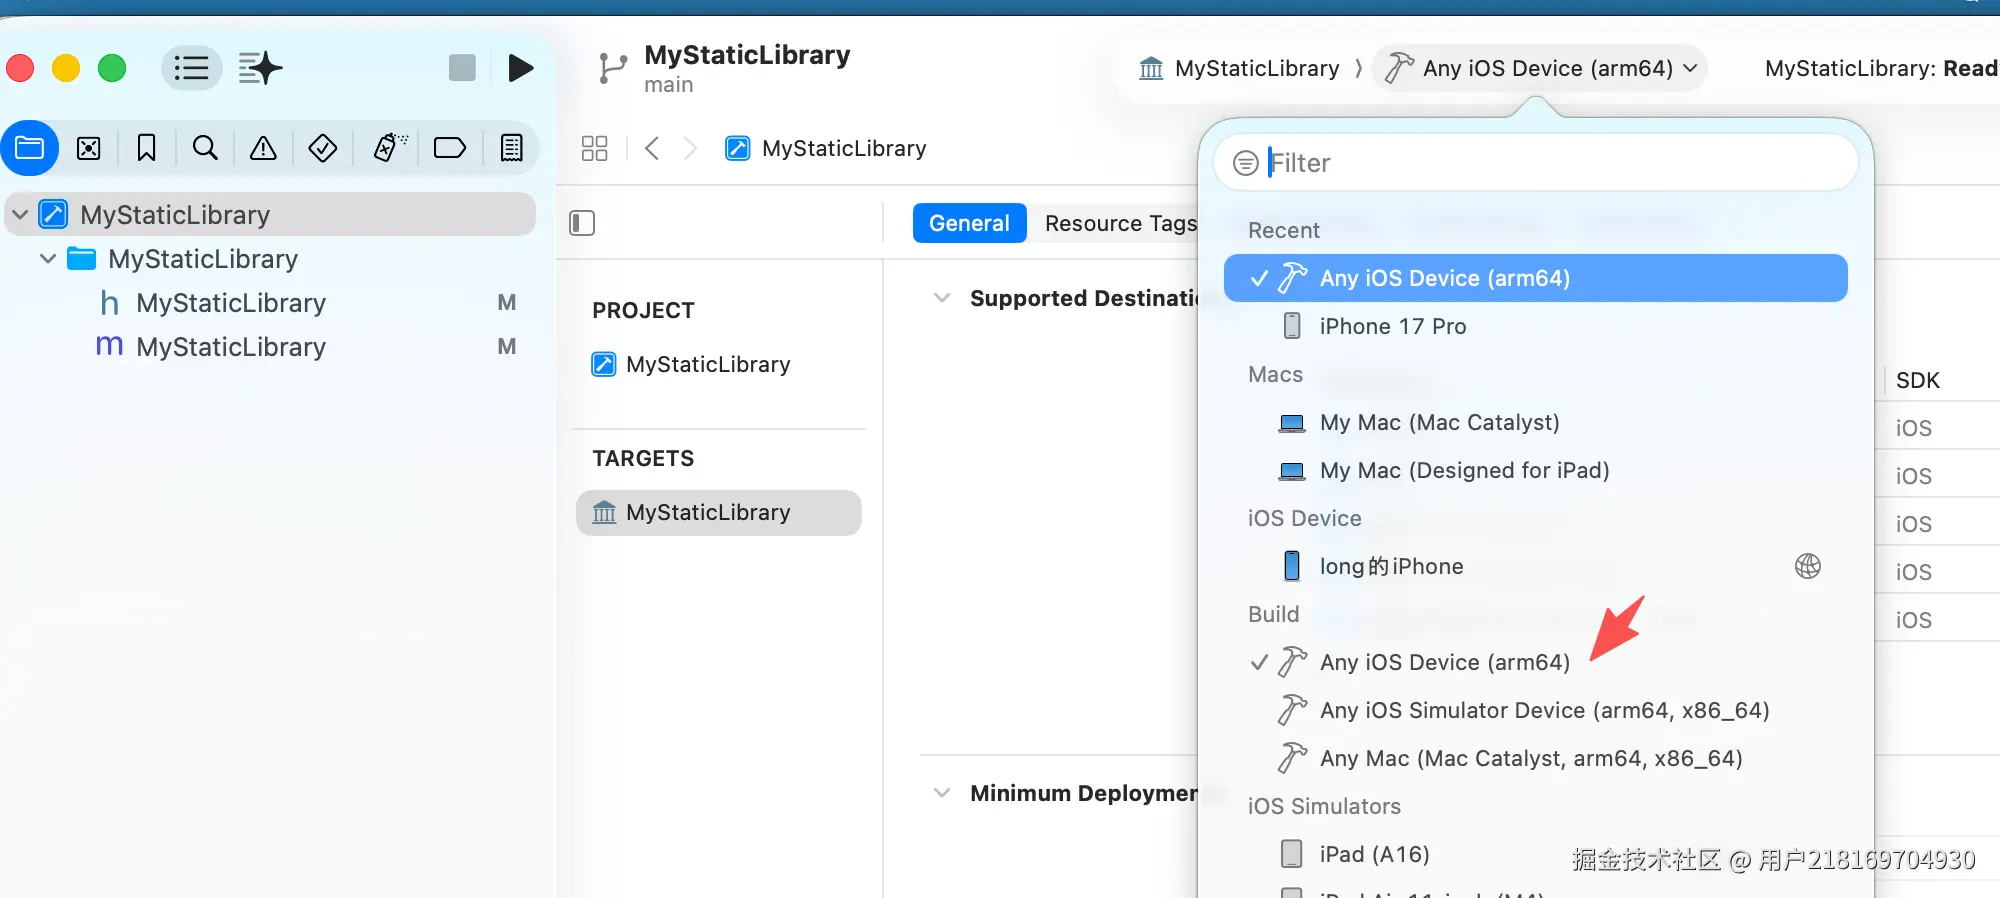Open the MyStaticLibrary header file
Viewport: 2000px width, 898px height.
270,303
